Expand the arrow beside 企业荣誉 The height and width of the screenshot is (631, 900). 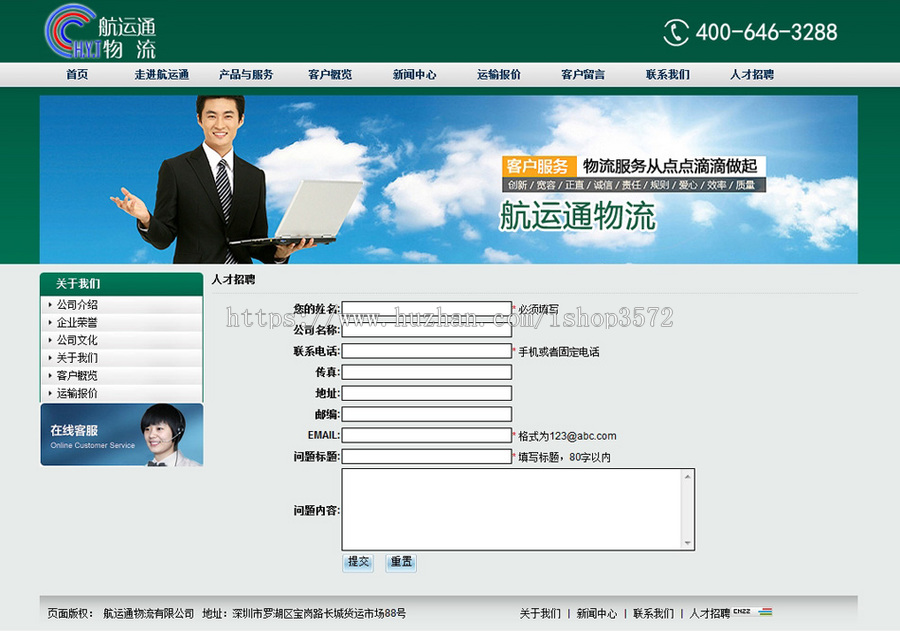pos(48,322)
